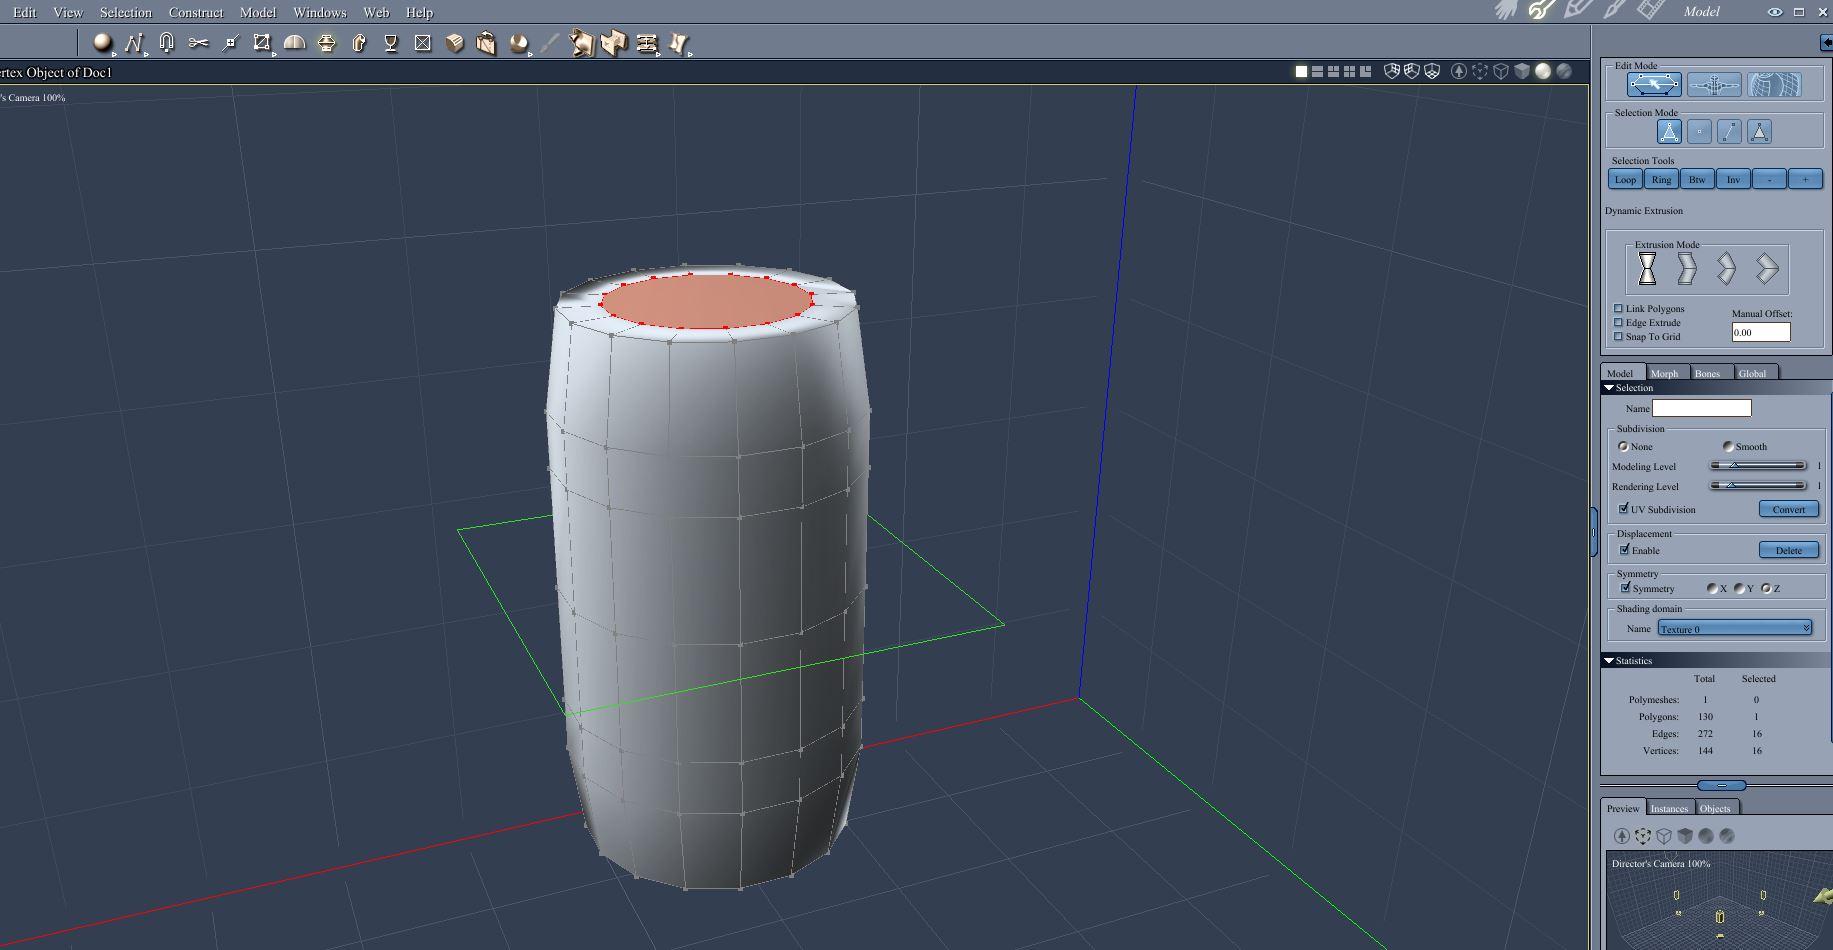Image resolution: width=1833 pixels, height=950 pixels.
Task: Select wireframe cube display mode
Action: (1501, 71)
